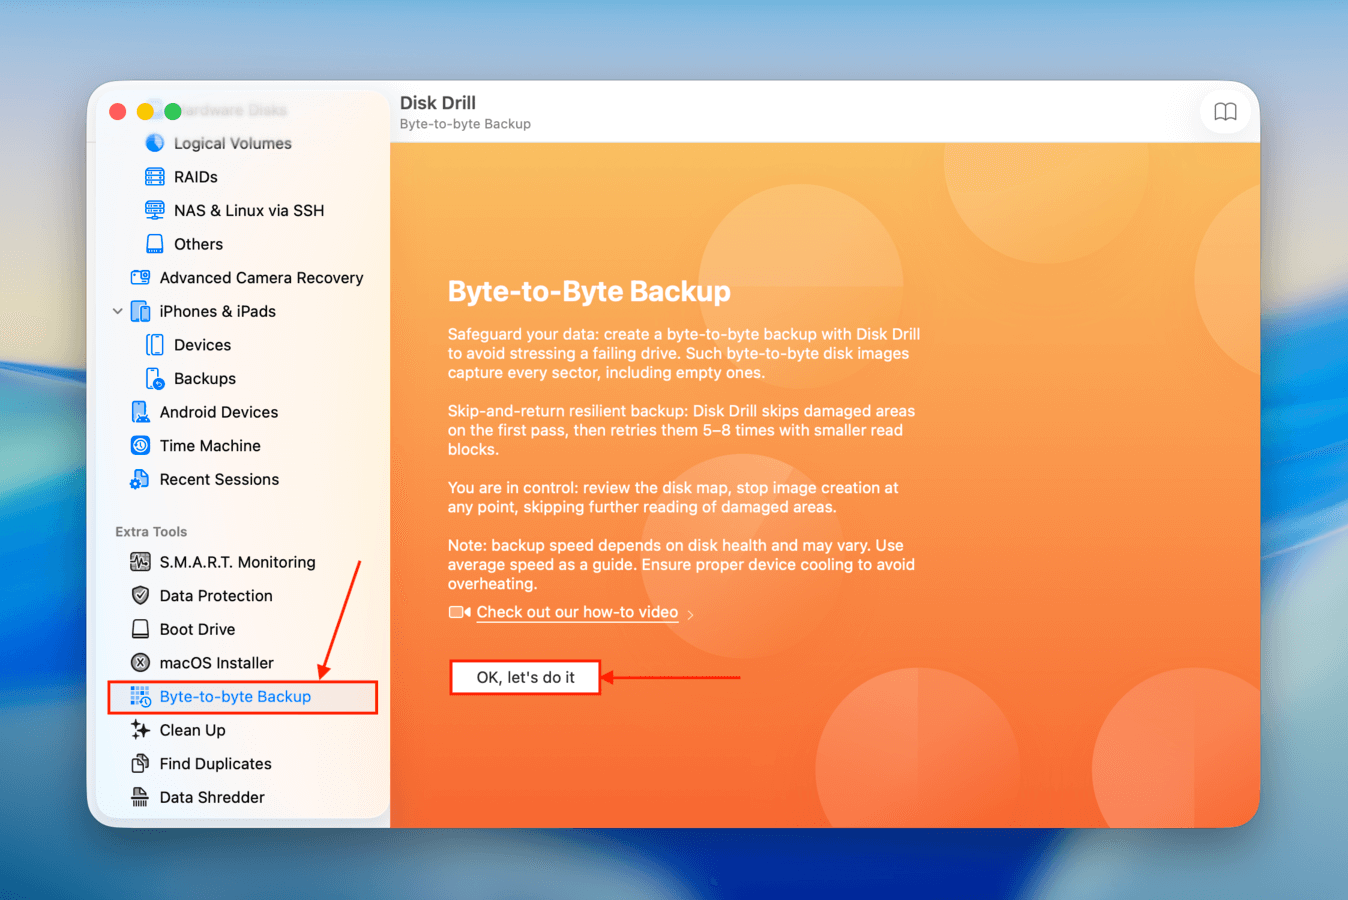This screenshot has width=1348, height=900.
Task: Open the Advanced Camera Recovery section
Action: click(262, 277)
